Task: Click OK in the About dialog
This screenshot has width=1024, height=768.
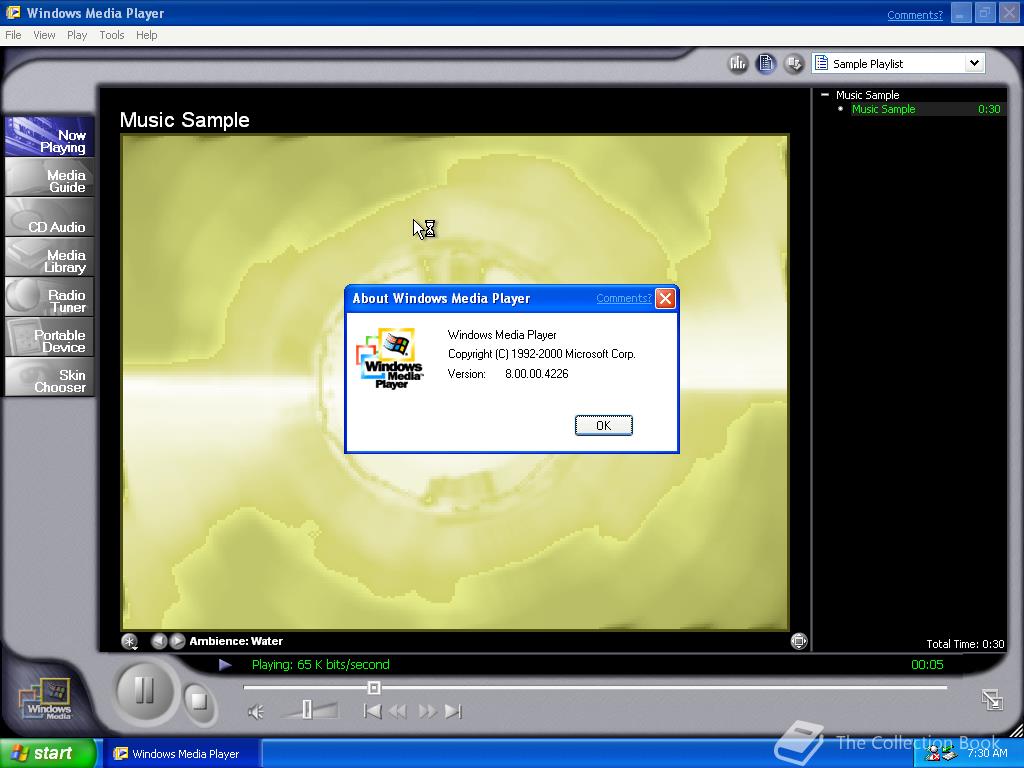Action: click(603, 425)
